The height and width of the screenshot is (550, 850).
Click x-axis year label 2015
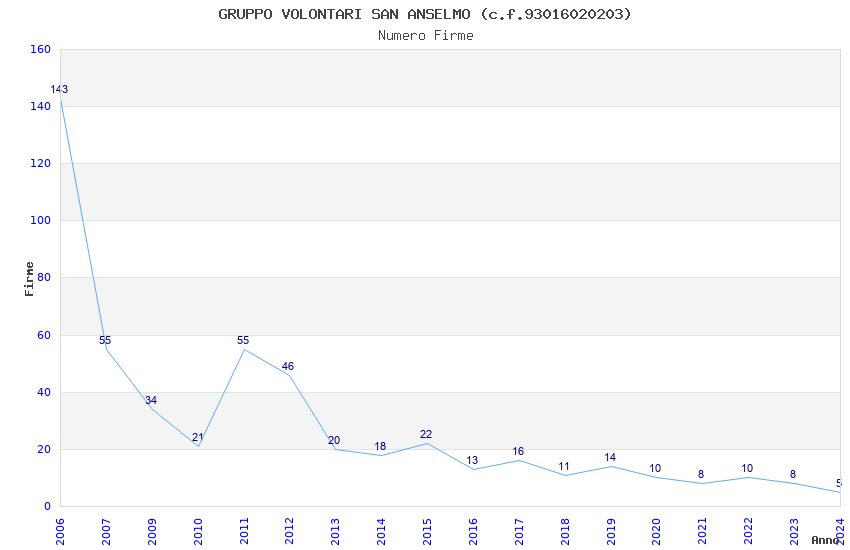click(427, 532)
